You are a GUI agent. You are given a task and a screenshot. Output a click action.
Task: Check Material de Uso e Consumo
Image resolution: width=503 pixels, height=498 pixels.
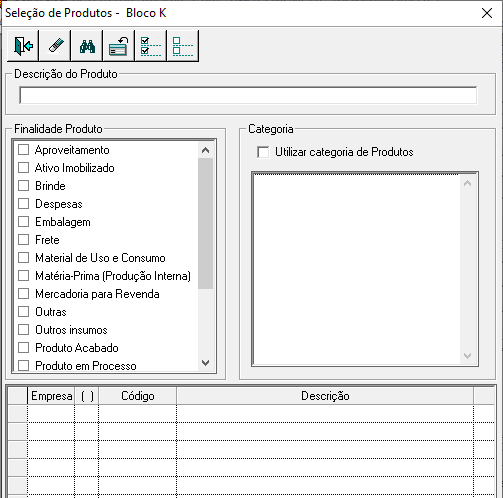(x=23, y=258)
